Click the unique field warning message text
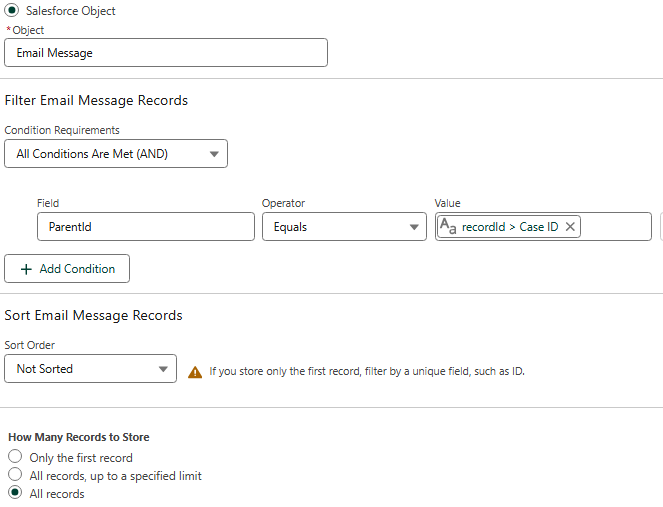663x507 pixels. (366, 371)
